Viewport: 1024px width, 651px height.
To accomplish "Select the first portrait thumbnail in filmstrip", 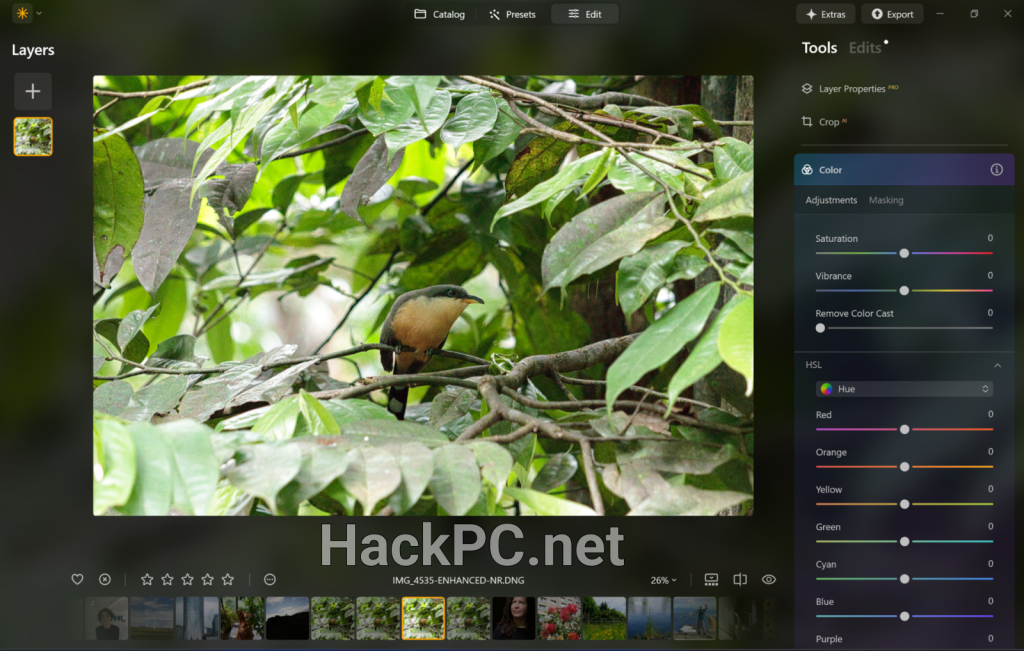I will click(x=106, y=618).
